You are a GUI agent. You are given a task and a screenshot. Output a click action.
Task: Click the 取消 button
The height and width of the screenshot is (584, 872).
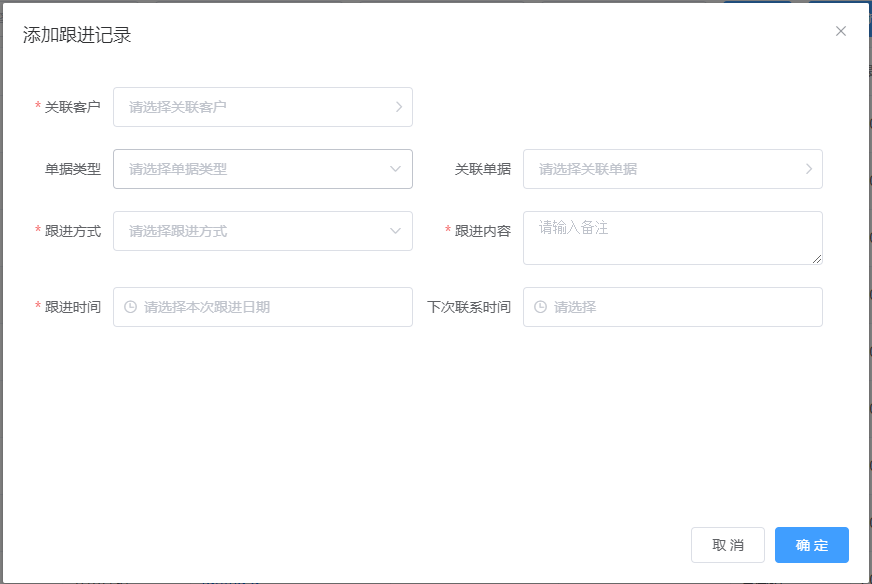(728, 545)
